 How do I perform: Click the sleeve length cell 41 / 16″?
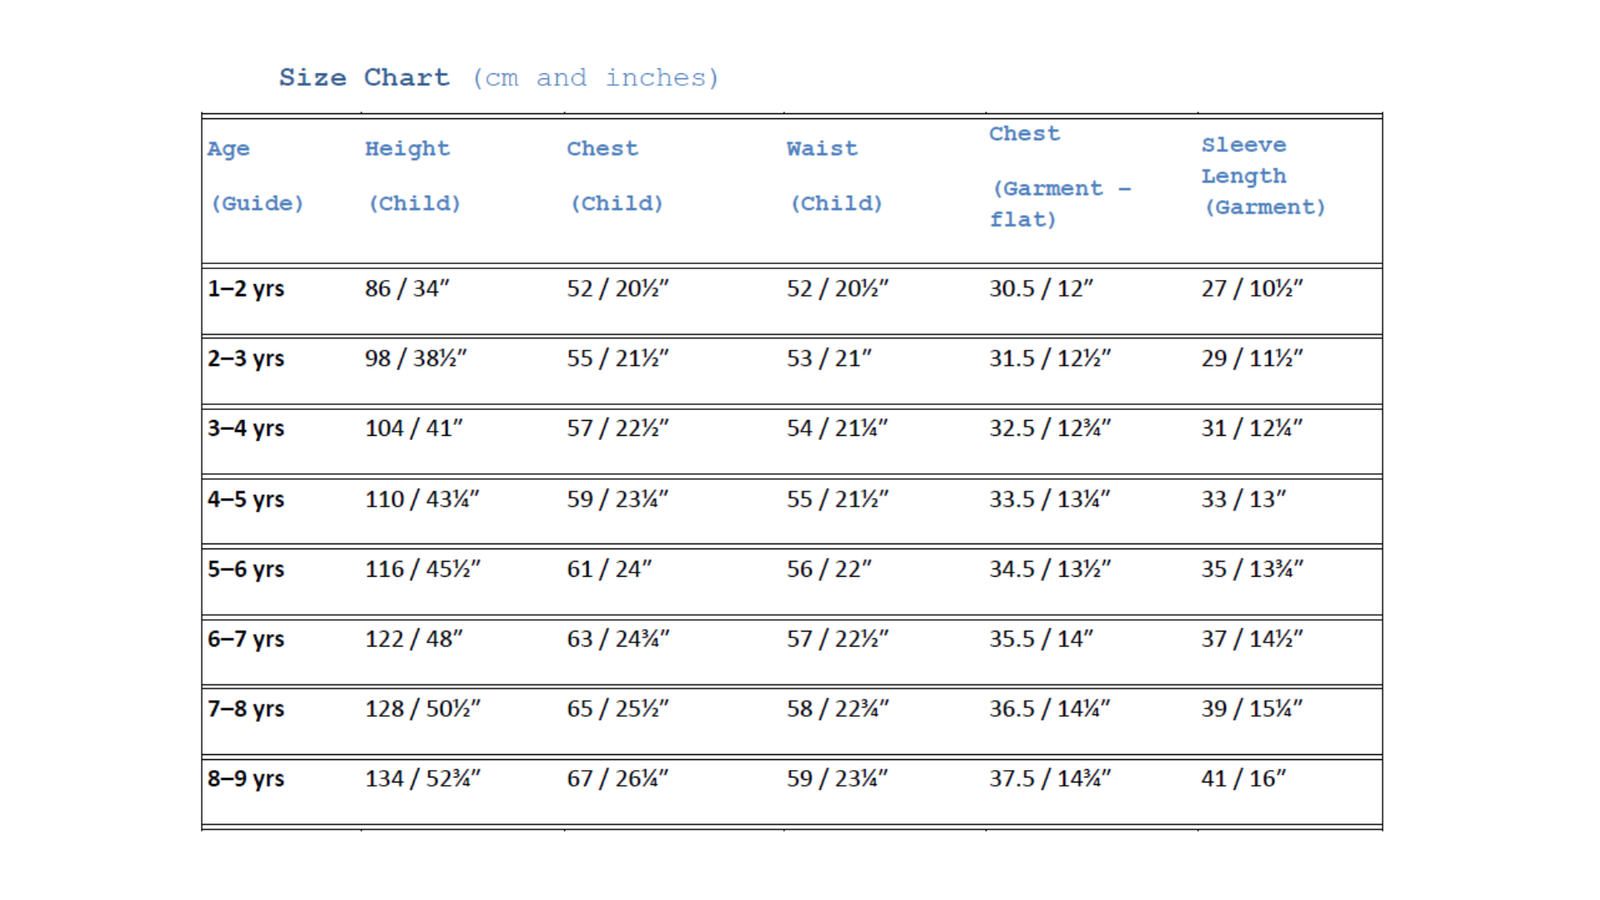[1243, 779]
